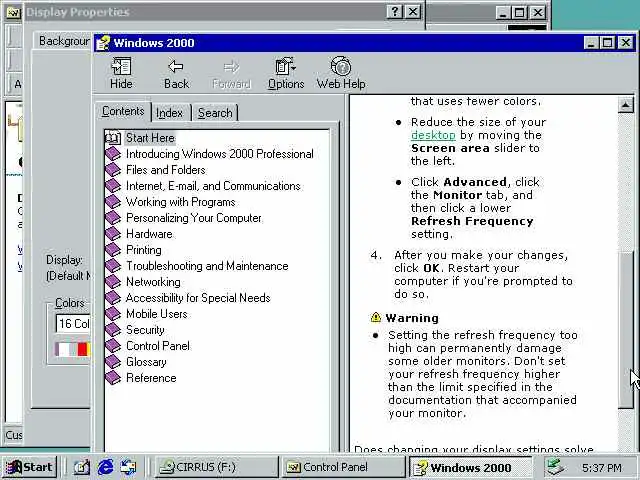This screenshot has width=640, height=480.
Task: Click book icon beside Security
Action: coord(113,329)
